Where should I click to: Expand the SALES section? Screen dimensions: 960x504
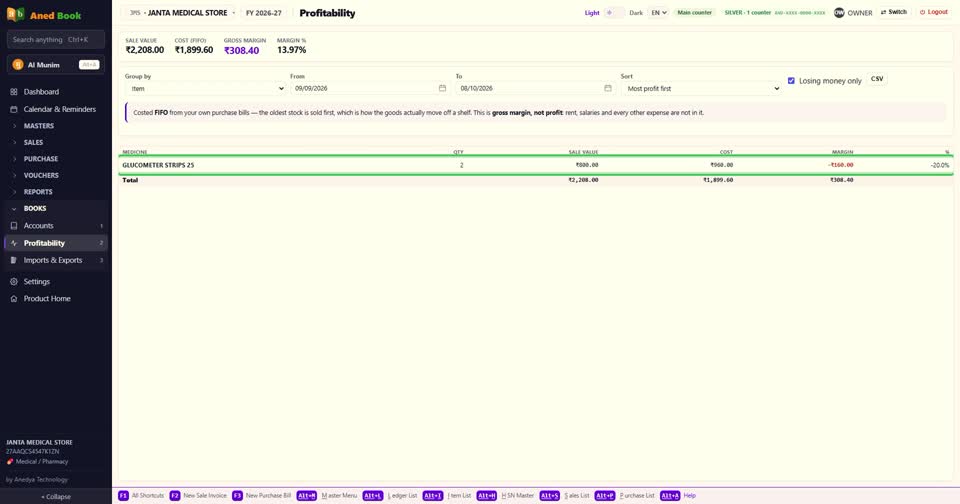[33, 142]
